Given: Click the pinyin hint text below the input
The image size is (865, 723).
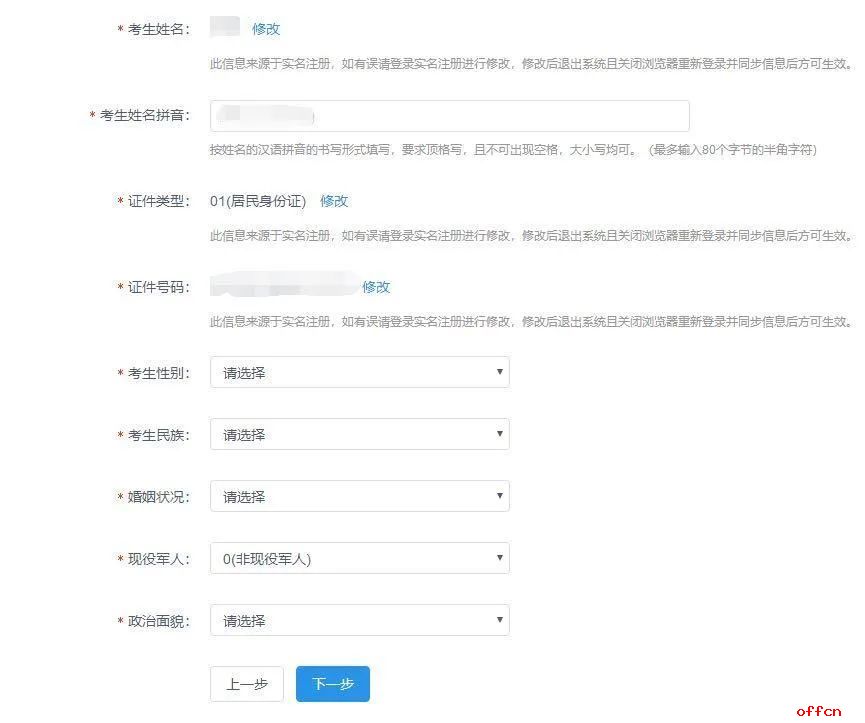Looking at the screenshot, I should (x=512, y=150).
